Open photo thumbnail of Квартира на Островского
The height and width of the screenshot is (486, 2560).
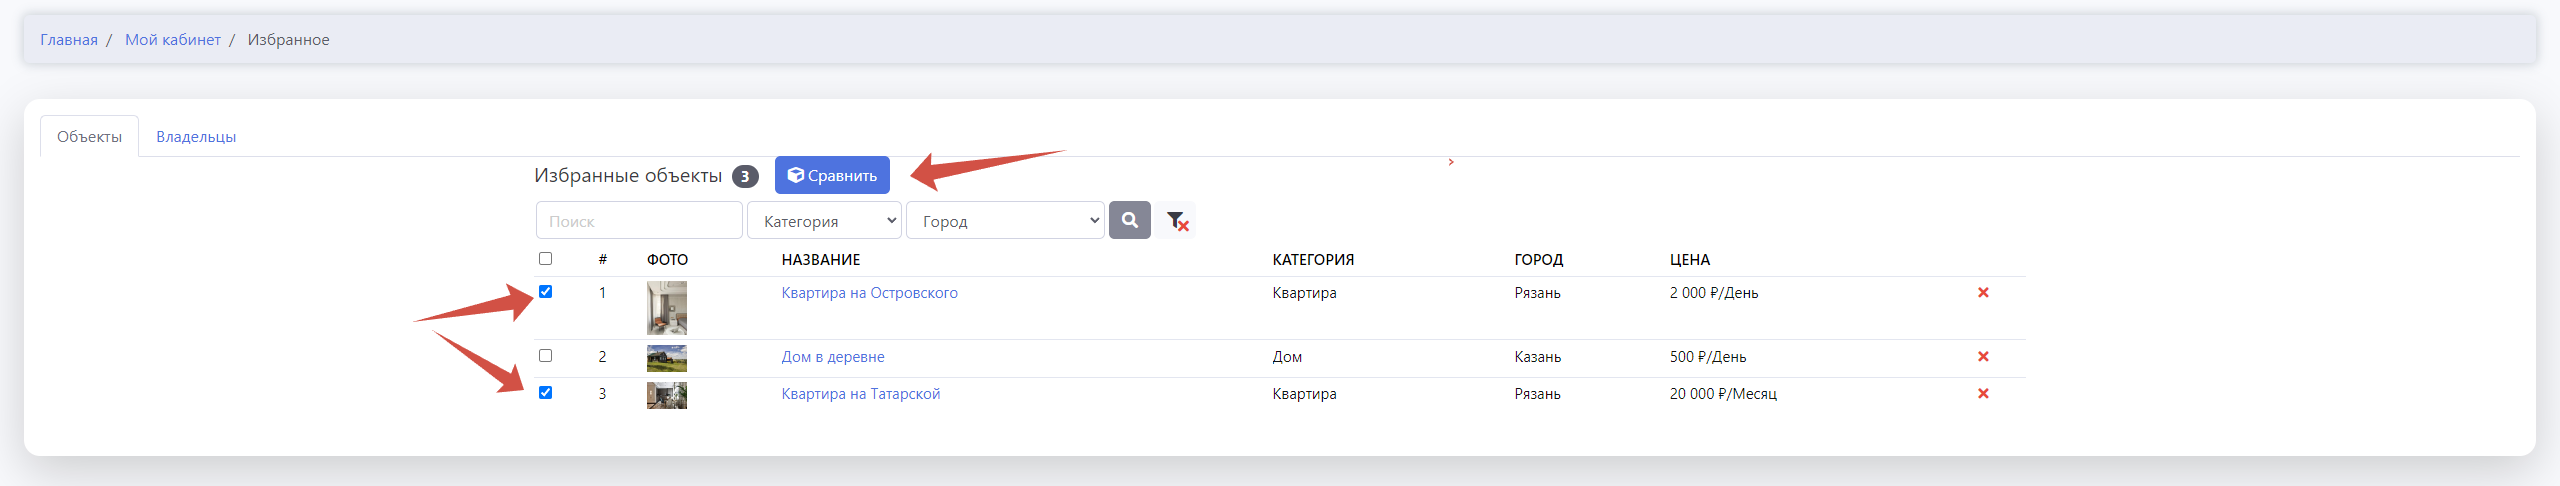point(666,307)
